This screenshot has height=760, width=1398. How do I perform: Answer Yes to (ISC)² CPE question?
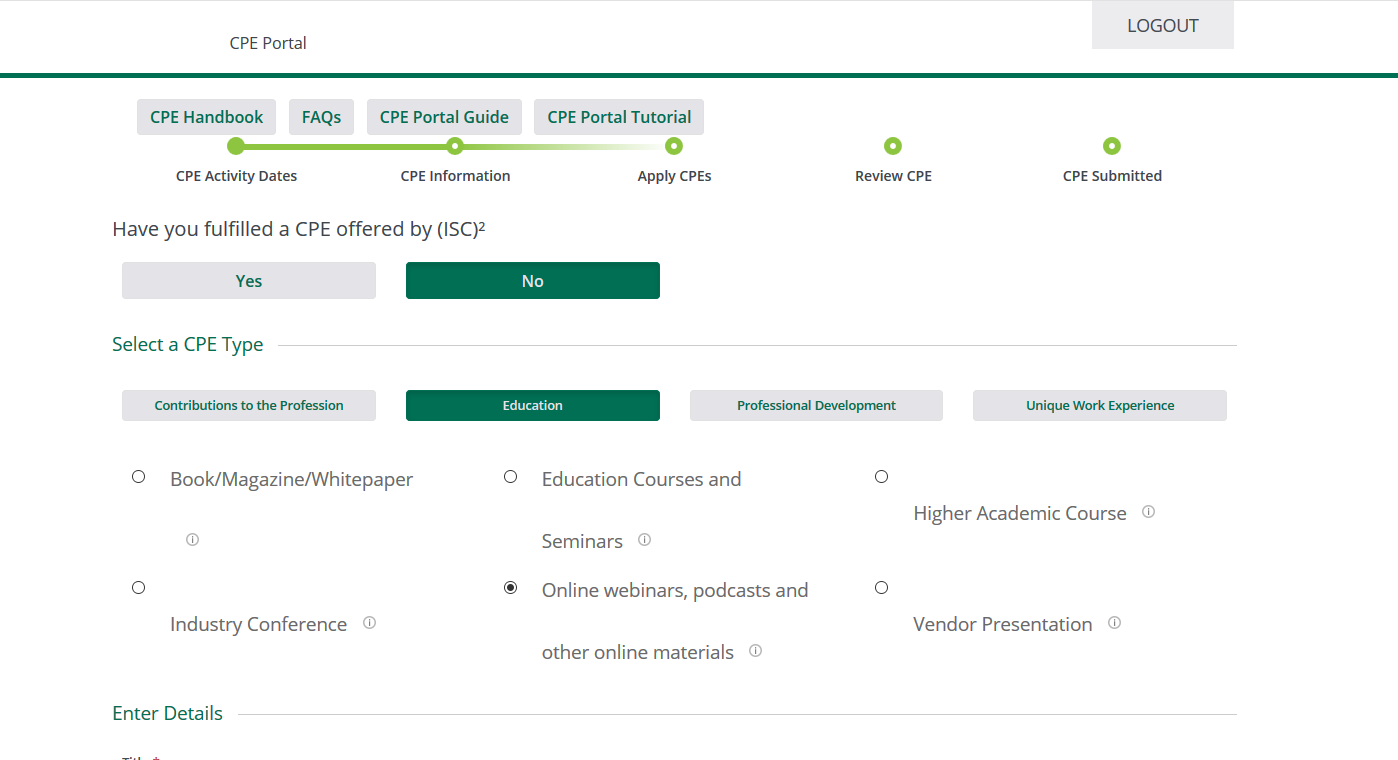pos(249,281)
